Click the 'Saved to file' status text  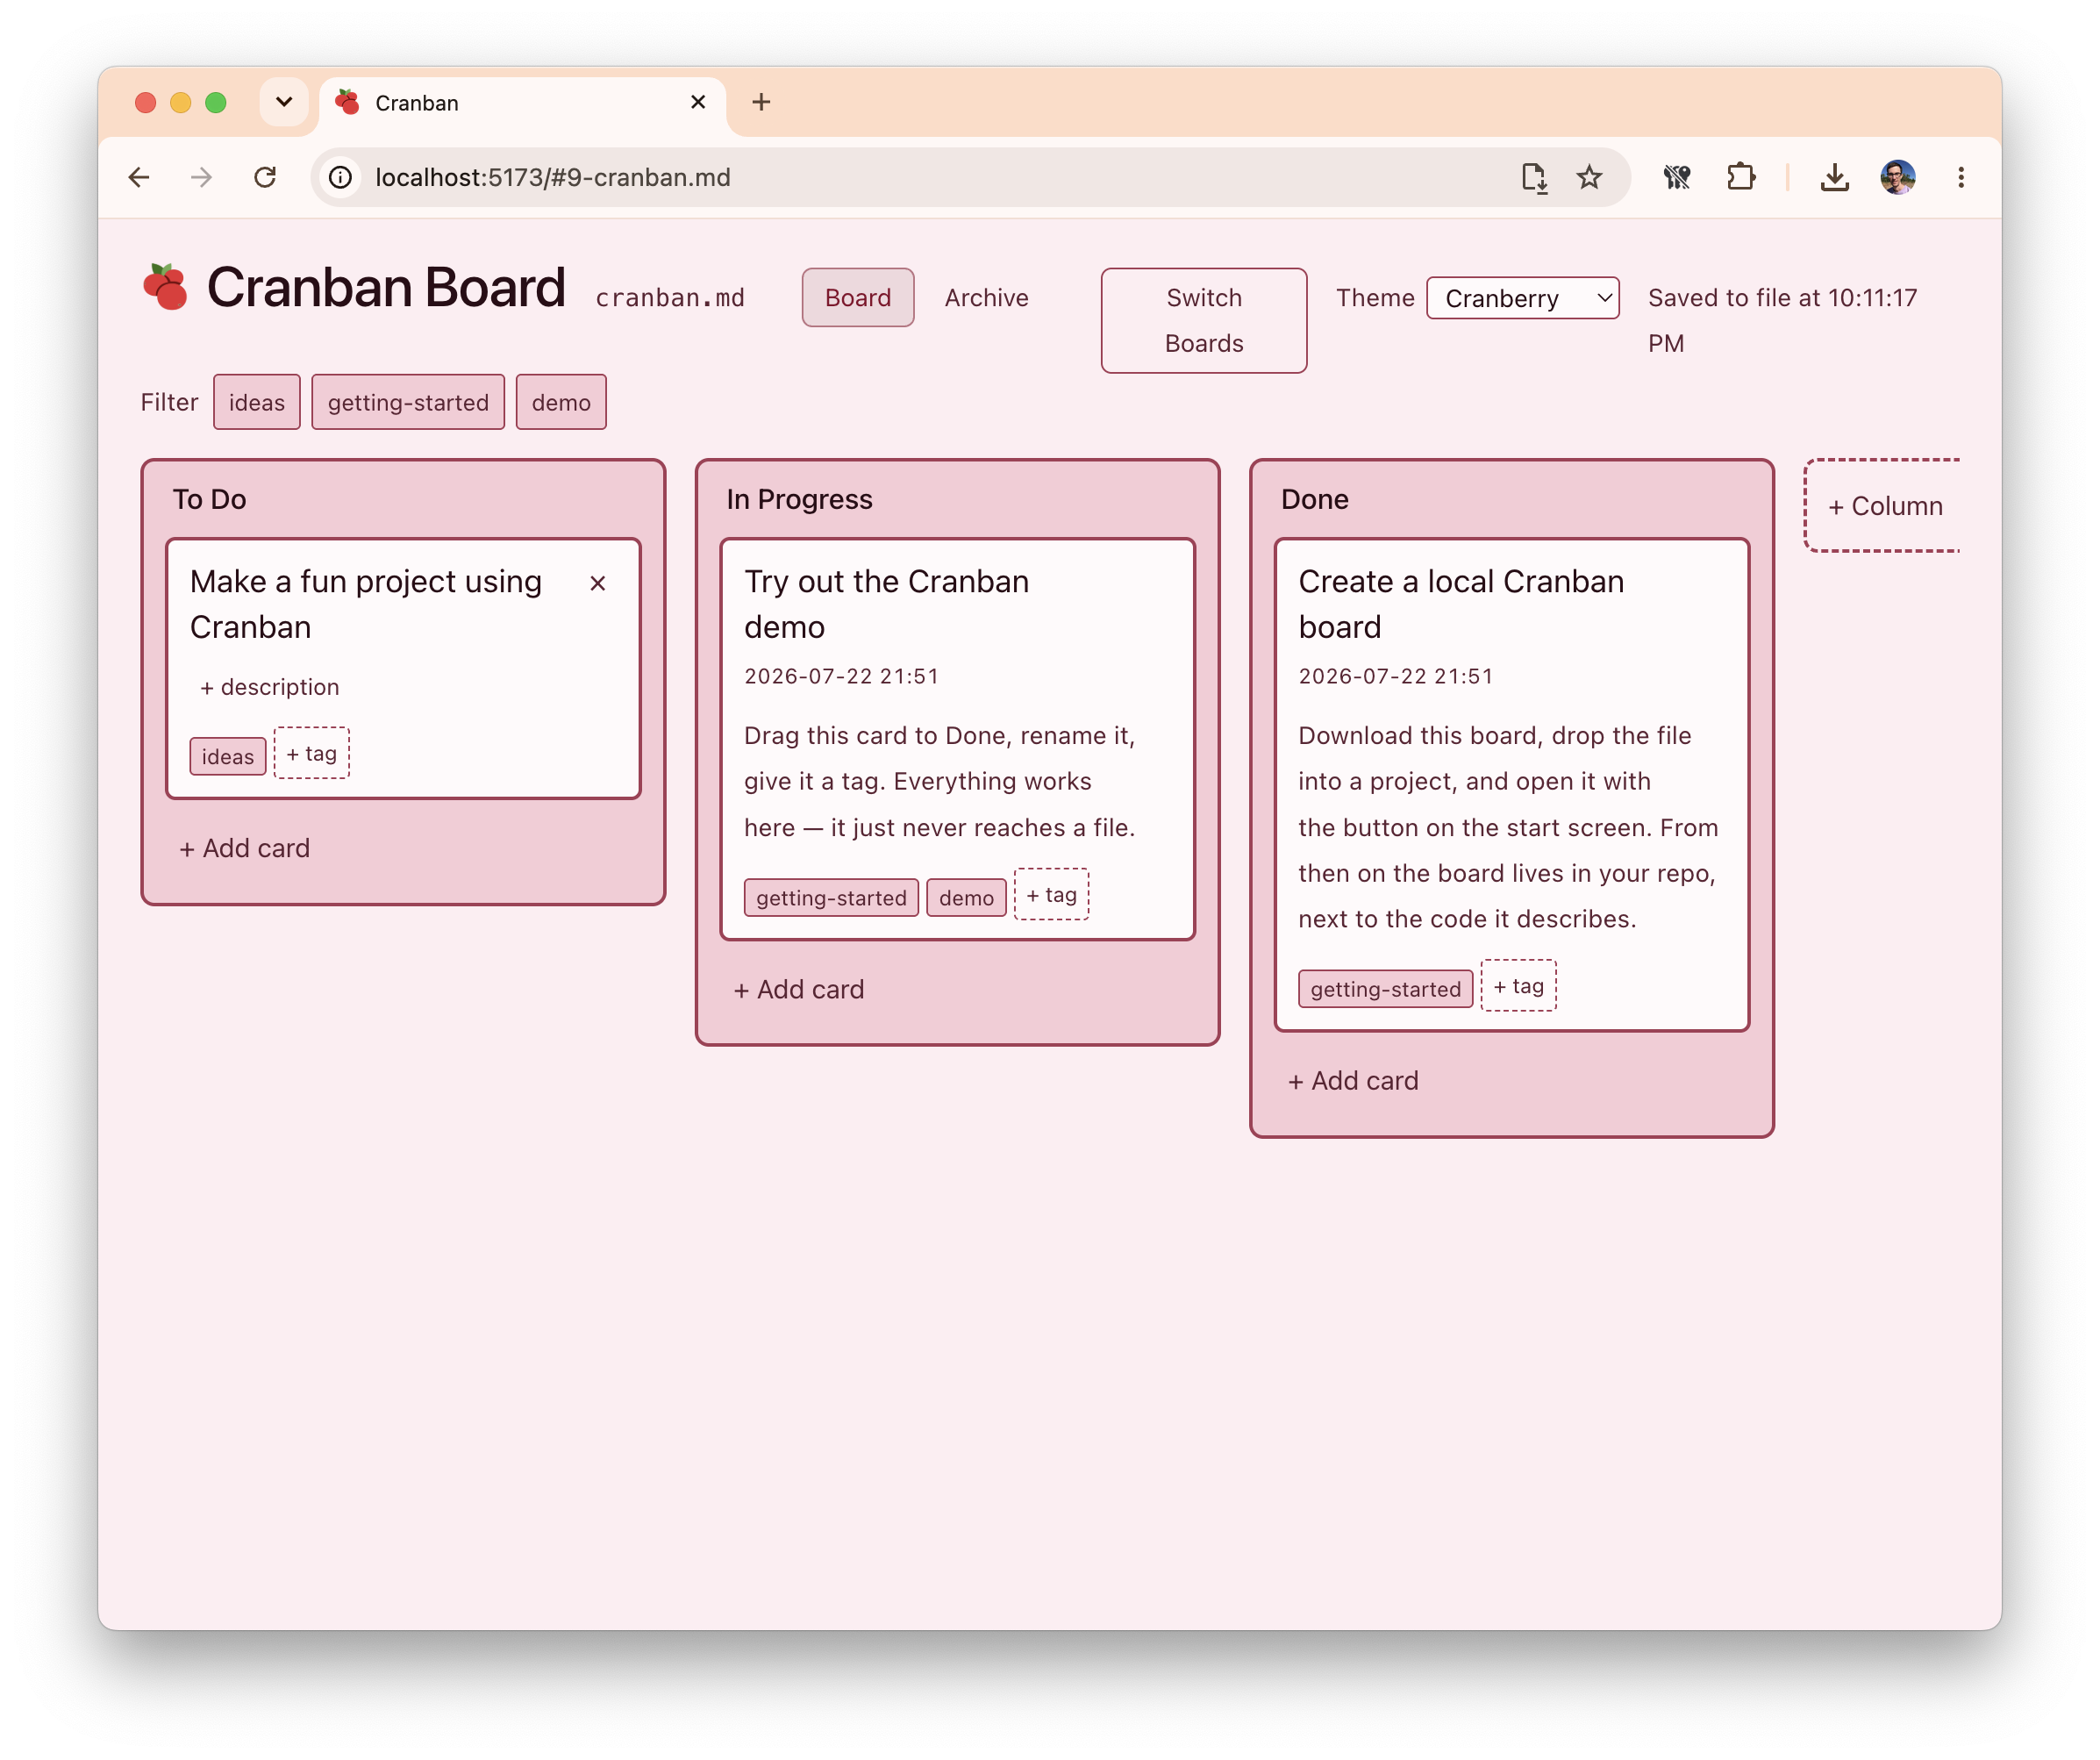[1782, 320]
